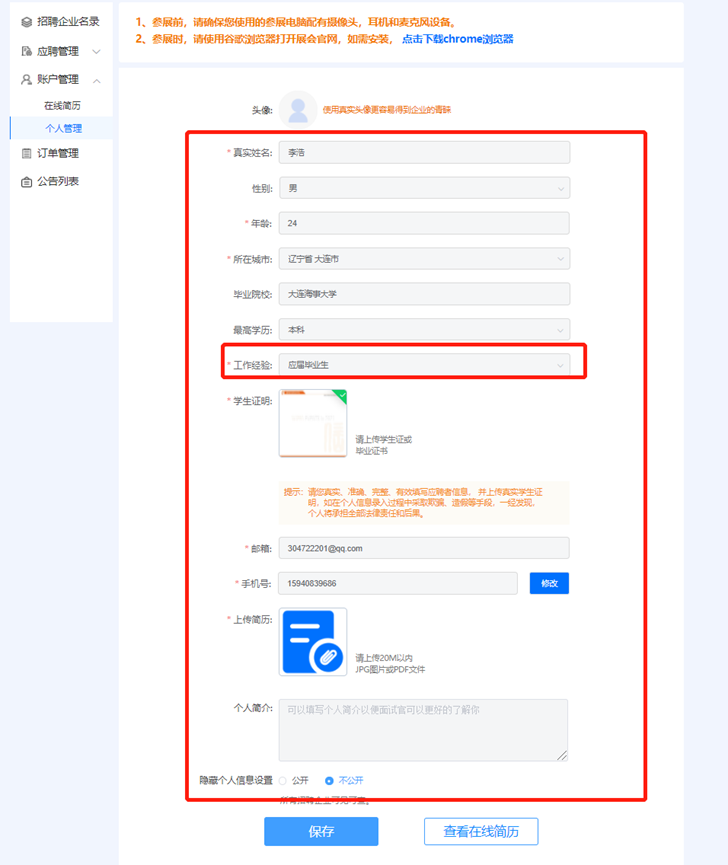Click the 个人简介 text area
Image resolution: width=728 pixels, height=865 pixels.
coord(423,730)
